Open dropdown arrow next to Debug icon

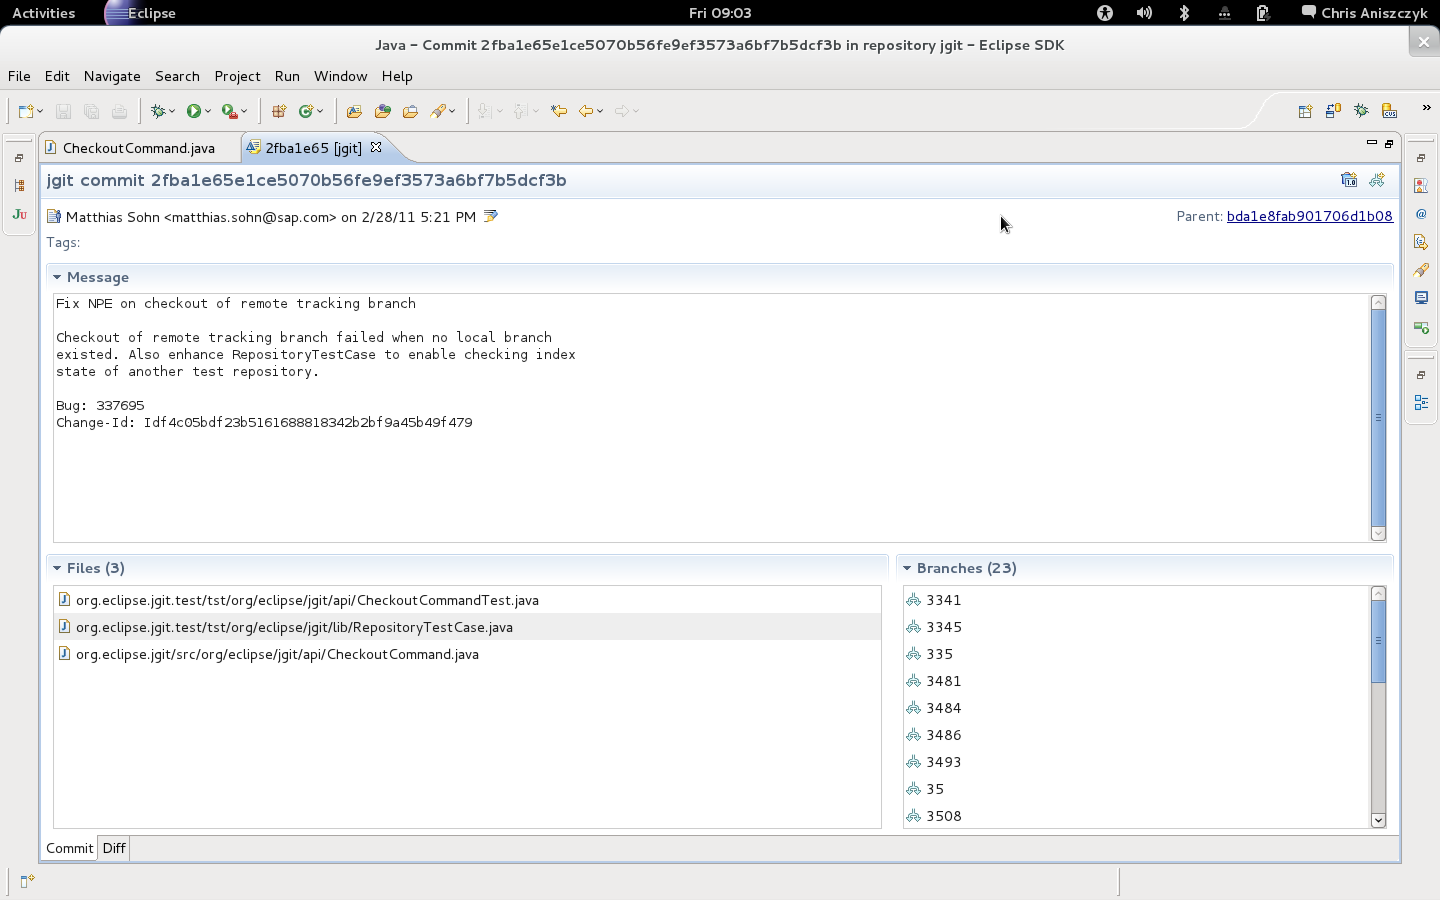coord(172,112)
